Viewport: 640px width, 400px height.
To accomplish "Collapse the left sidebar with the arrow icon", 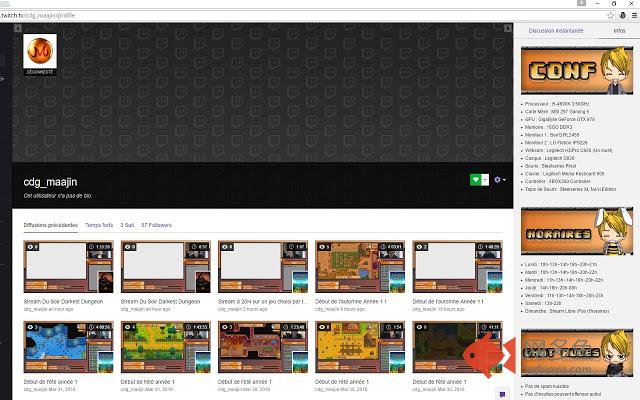I will [18, 28].
